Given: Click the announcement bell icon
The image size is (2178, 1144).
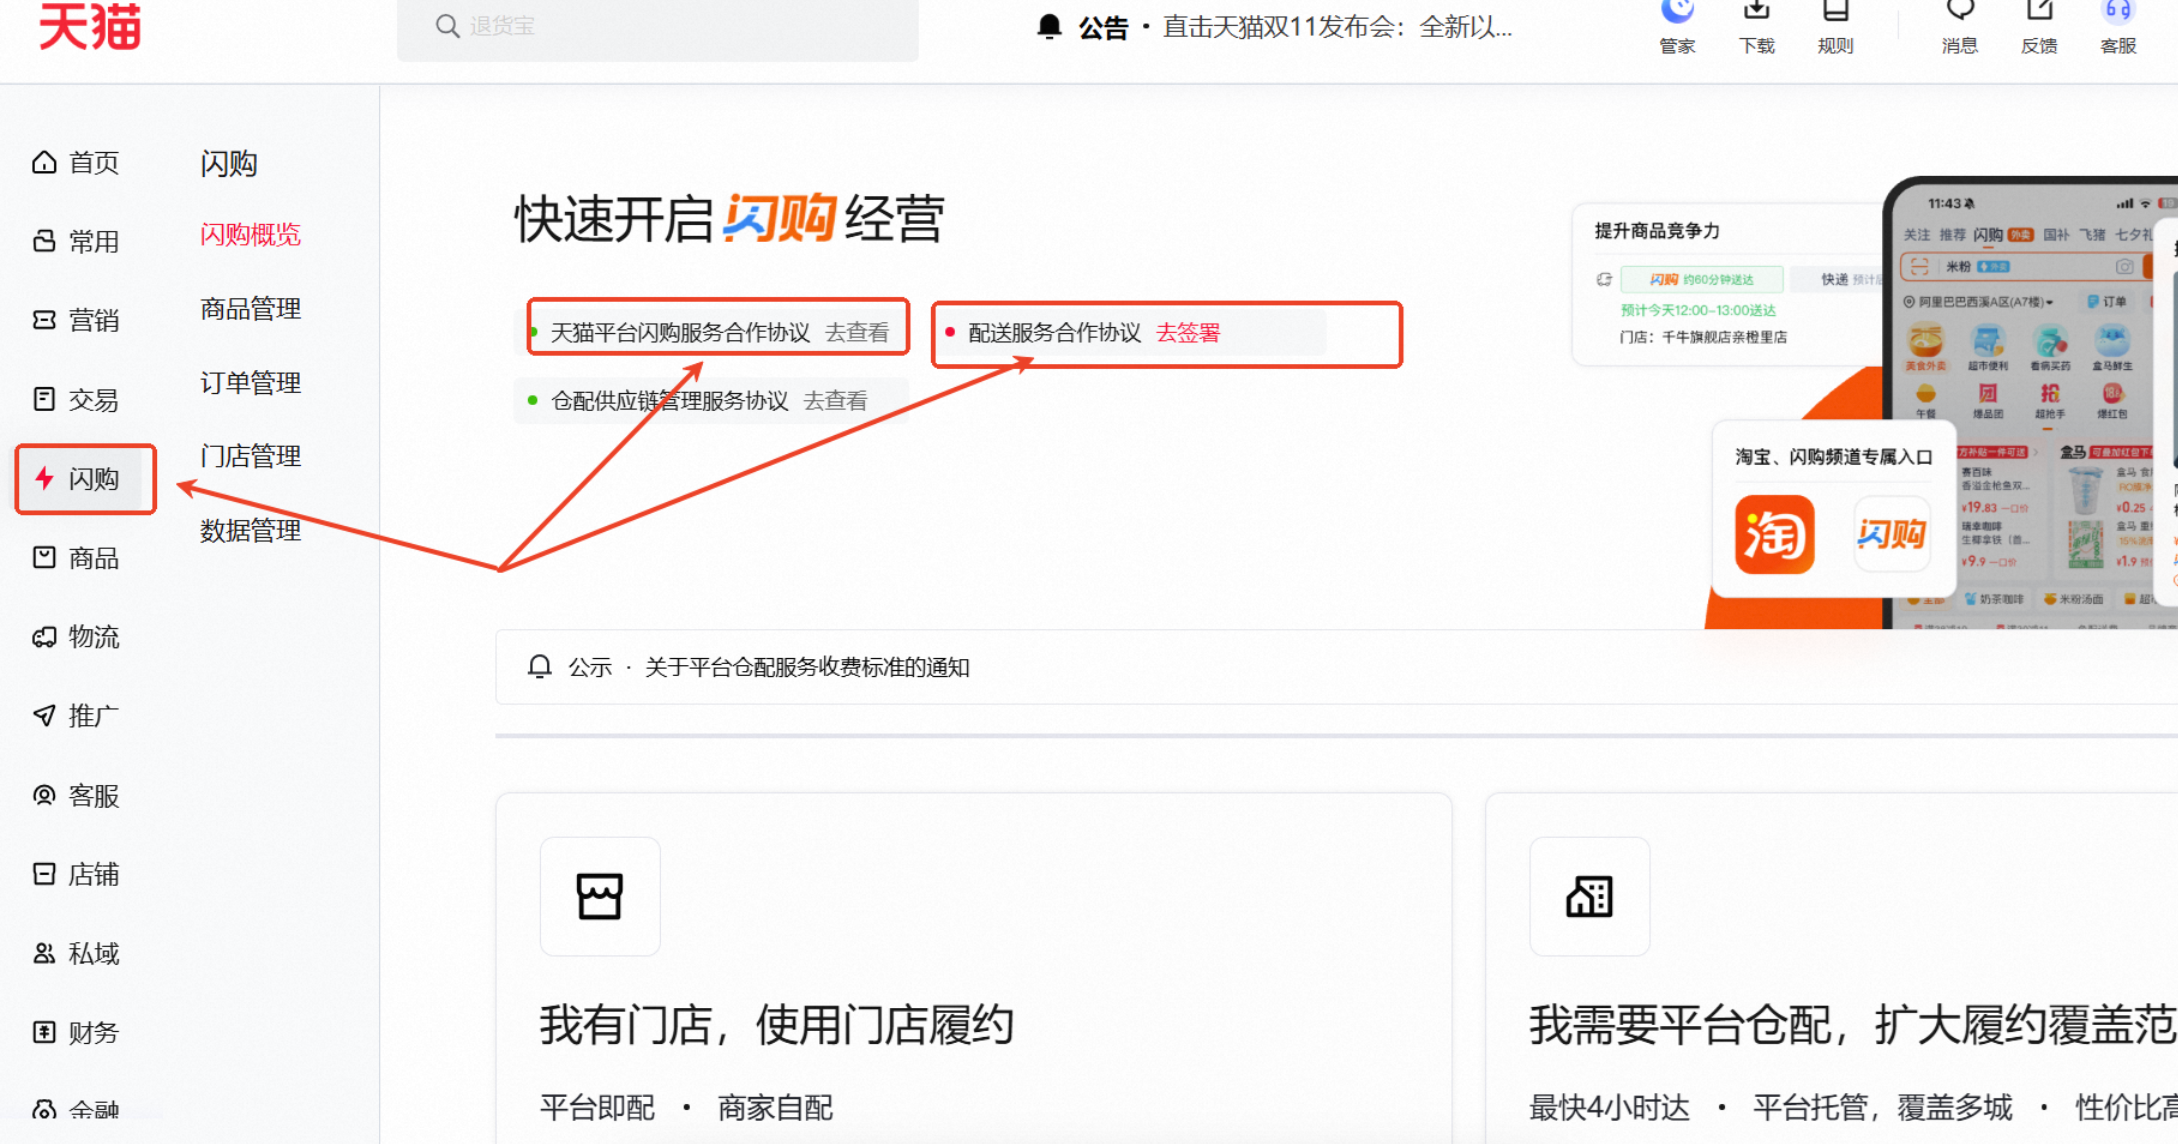Looking at the screenshot, I should [x=1049, y=27].
